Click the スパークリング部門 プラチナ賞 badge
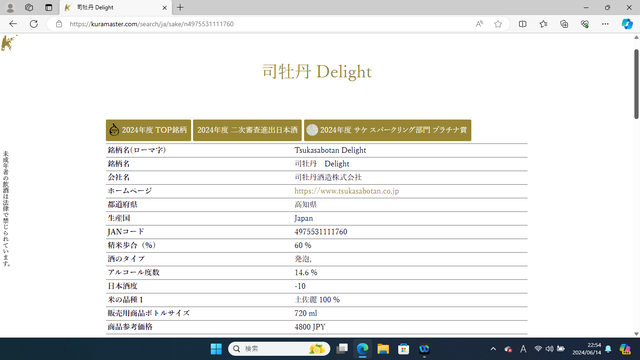The width and height of the screenshot is (640, 360). tap(387, 130)
